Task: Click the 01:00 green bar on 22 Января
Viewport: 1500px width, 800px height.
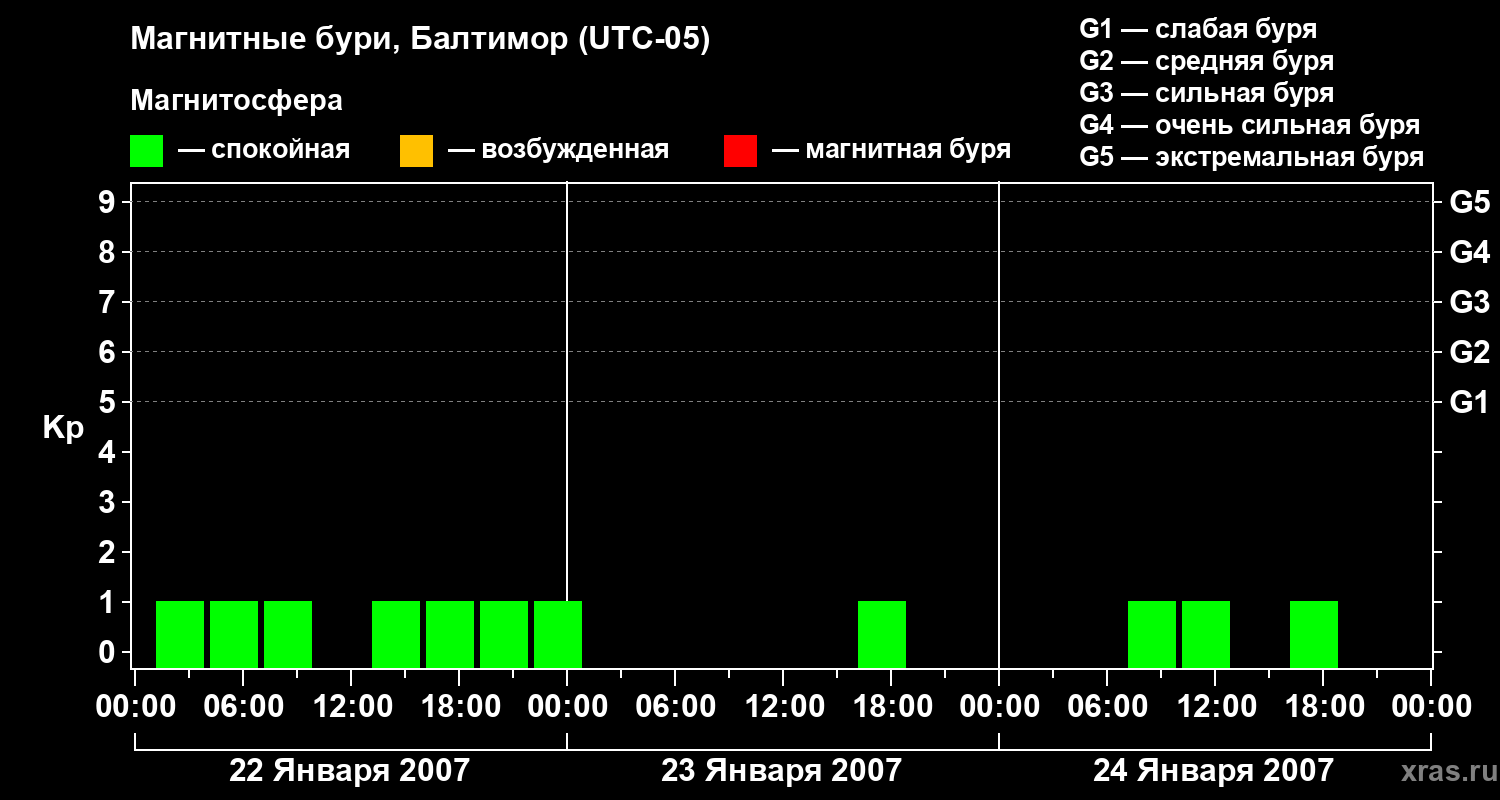Action: pos(180,634)
